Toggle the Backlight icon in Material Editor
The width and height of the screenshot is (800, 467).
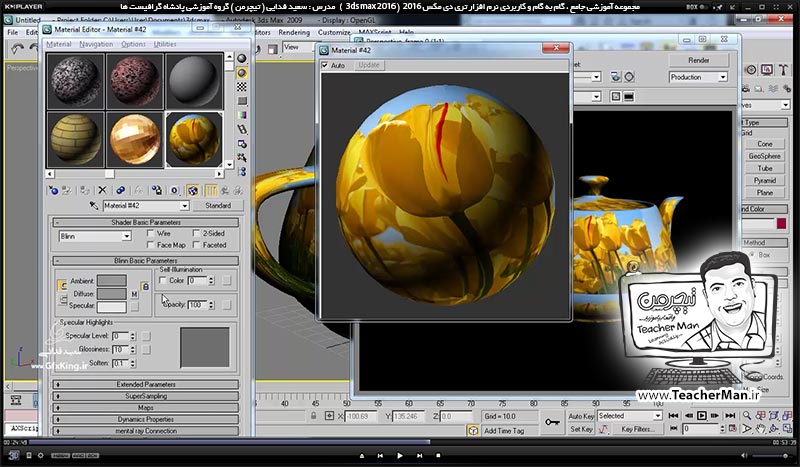point(242,72)
